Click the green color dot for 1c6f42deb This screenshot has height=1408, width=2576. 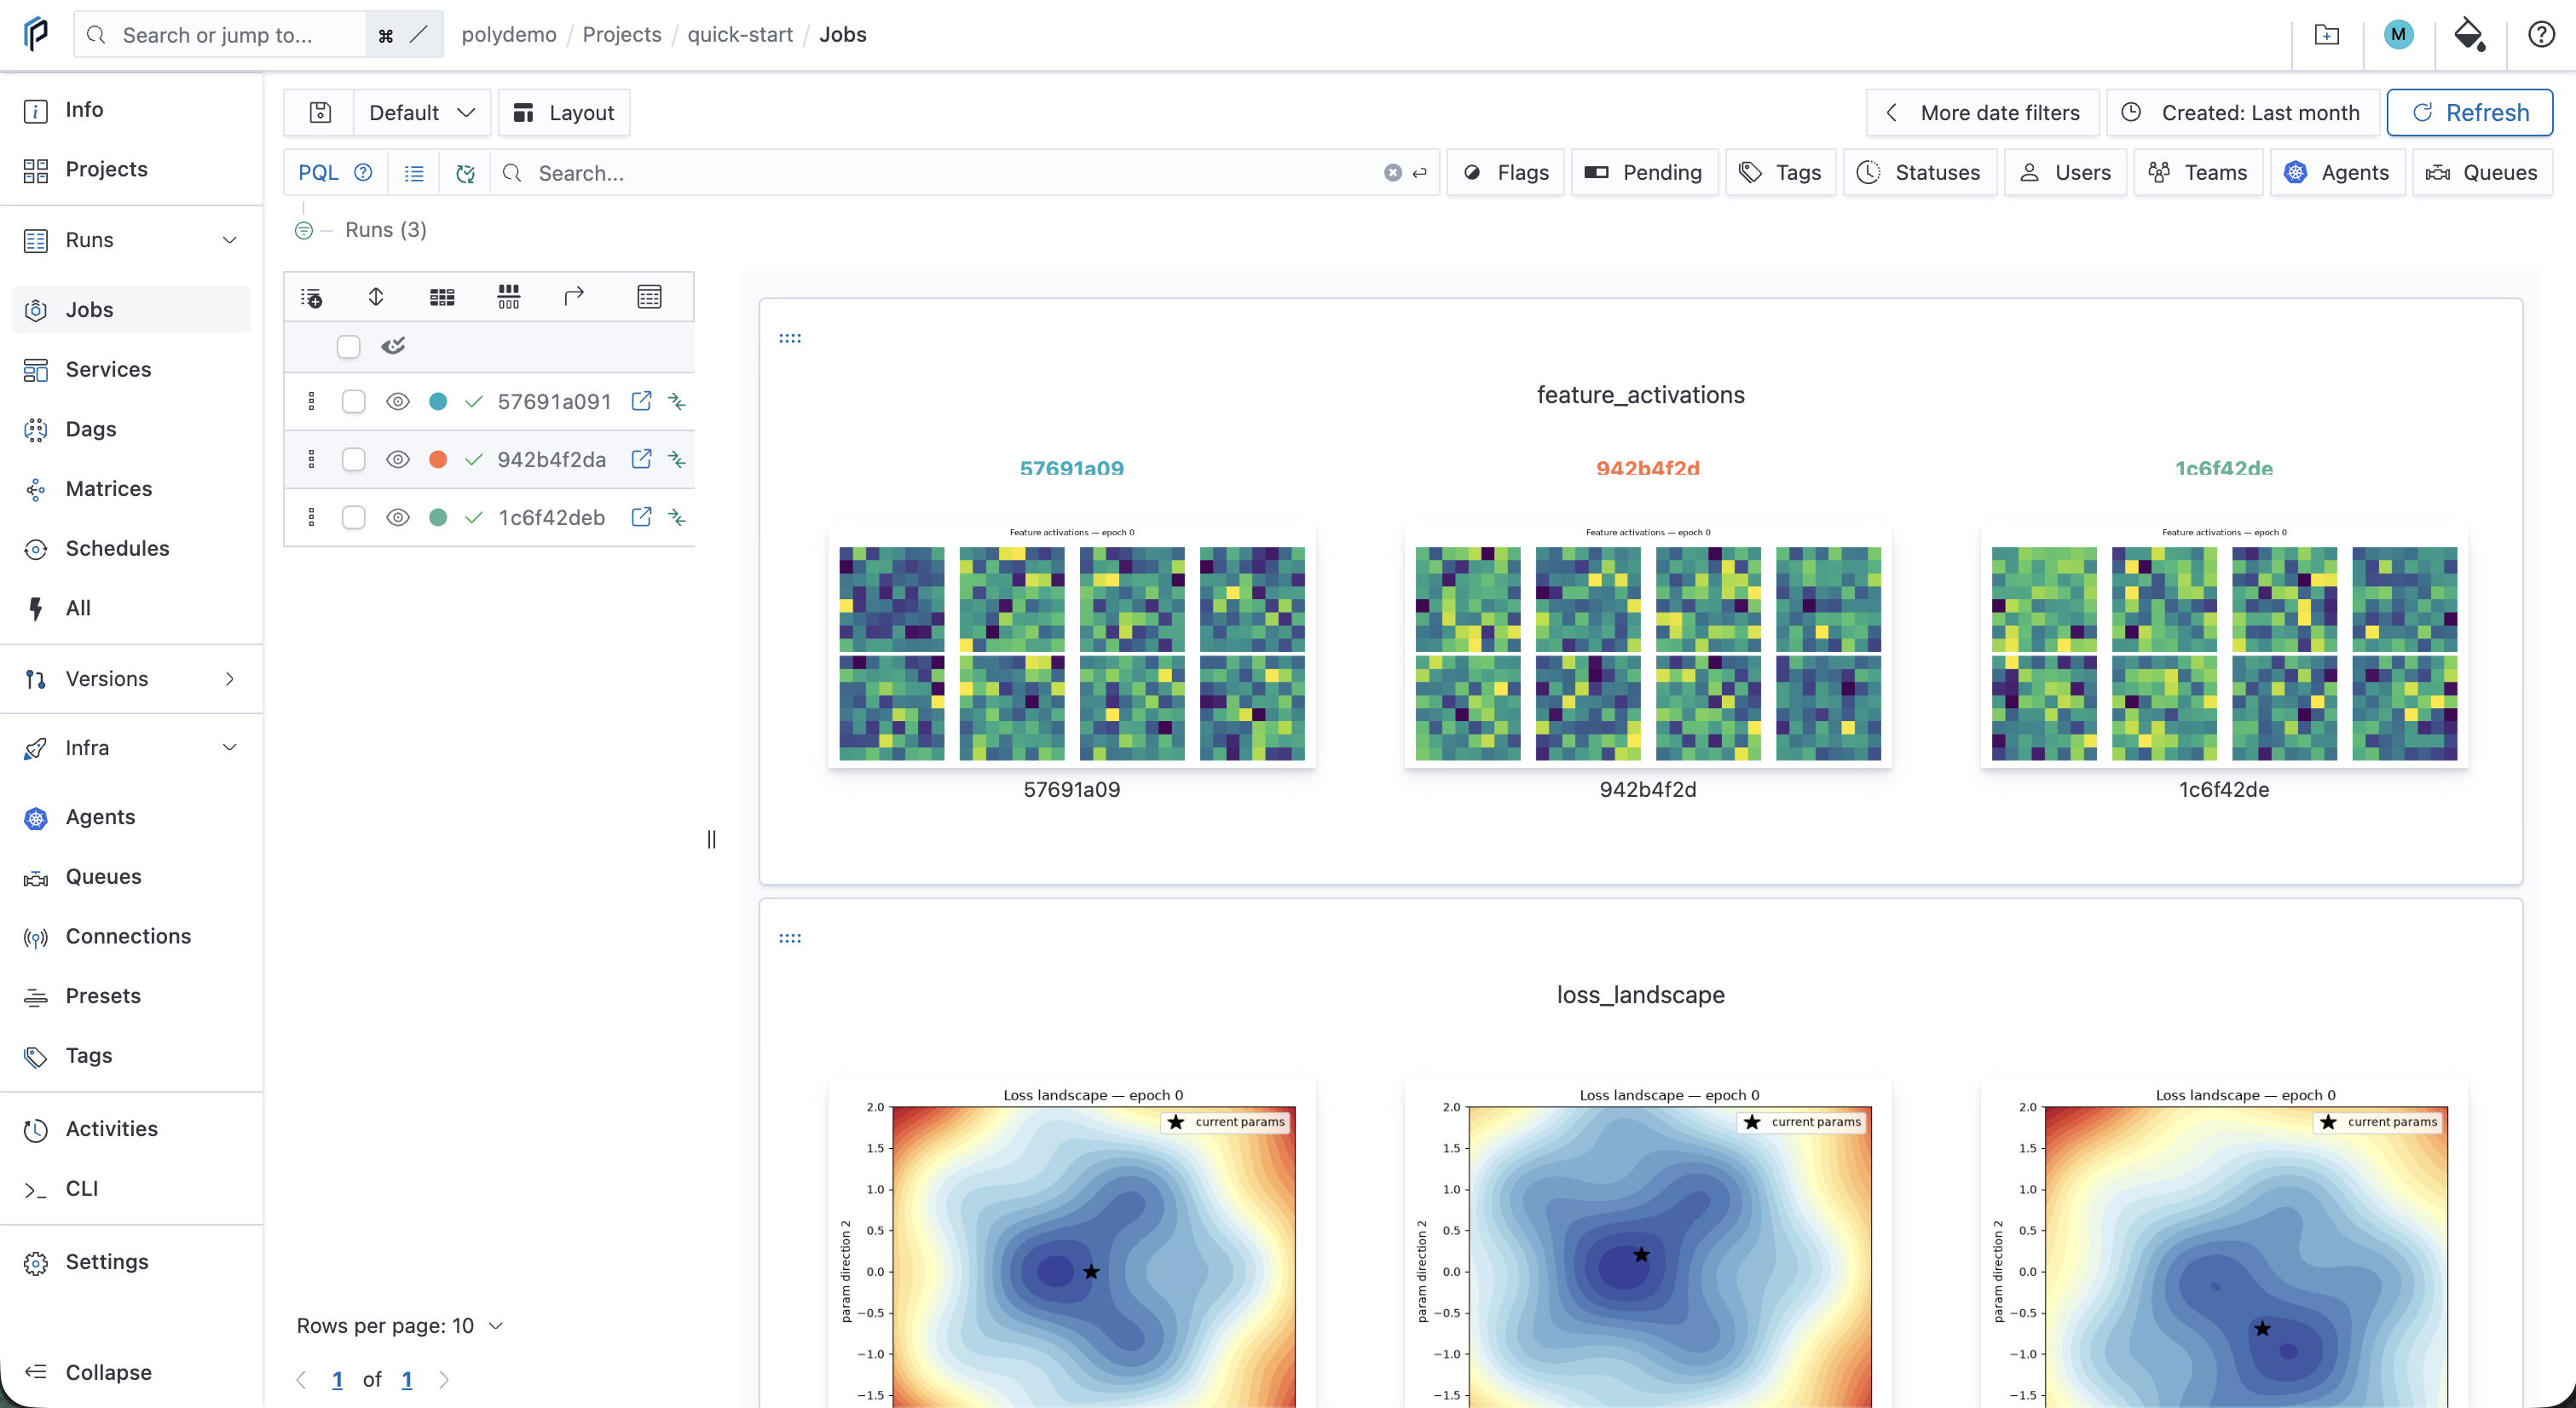pos(438,518)
